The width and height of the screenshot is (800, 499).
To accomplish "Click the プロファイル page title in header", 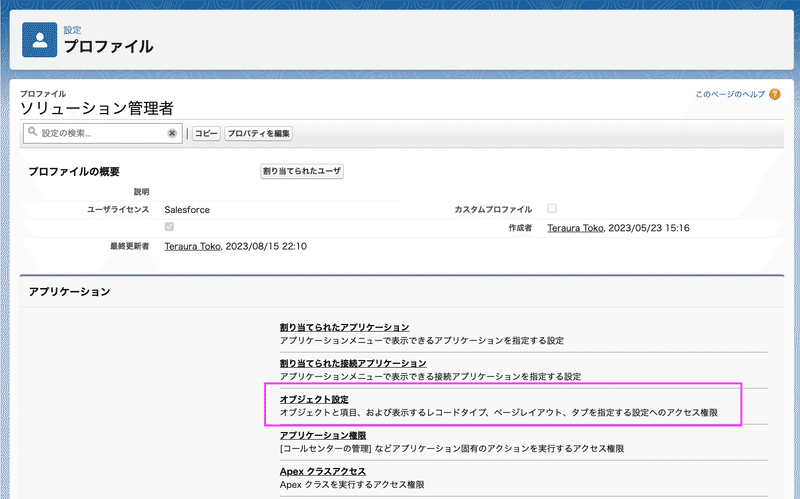I will tap(108, 46).
